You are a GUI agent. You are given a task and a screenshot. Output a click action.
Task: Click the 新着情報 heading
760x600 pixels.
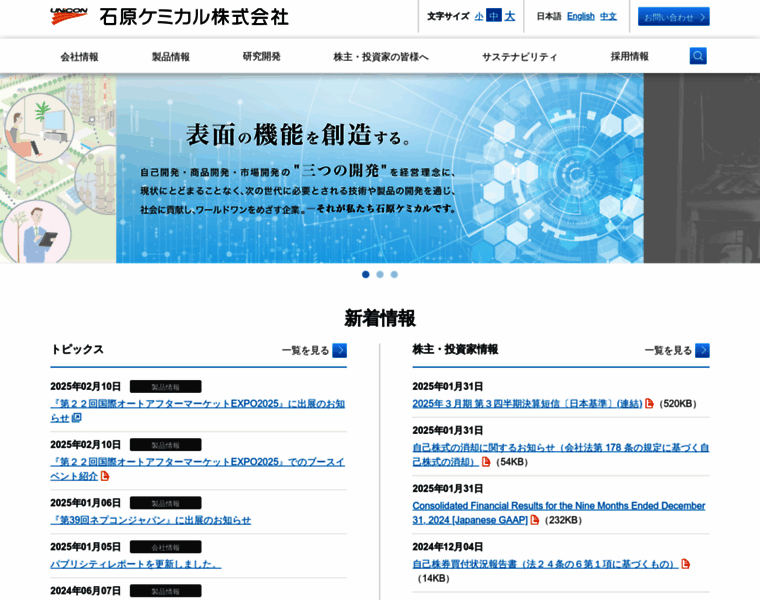click(x=380, y=318)
